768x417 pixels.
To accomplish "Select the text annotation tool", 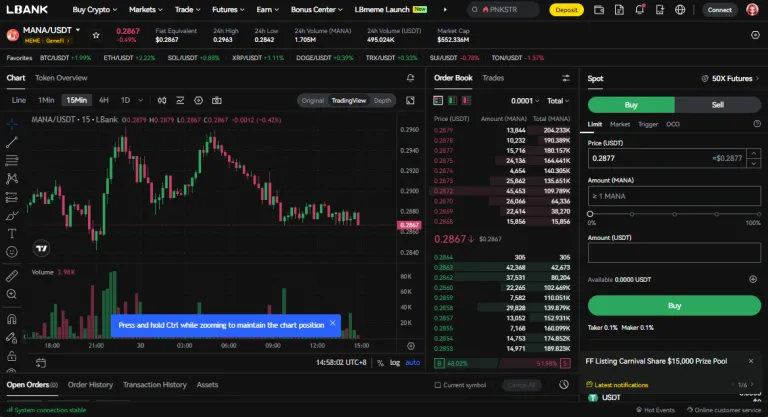I will click(x=12, y=234).
